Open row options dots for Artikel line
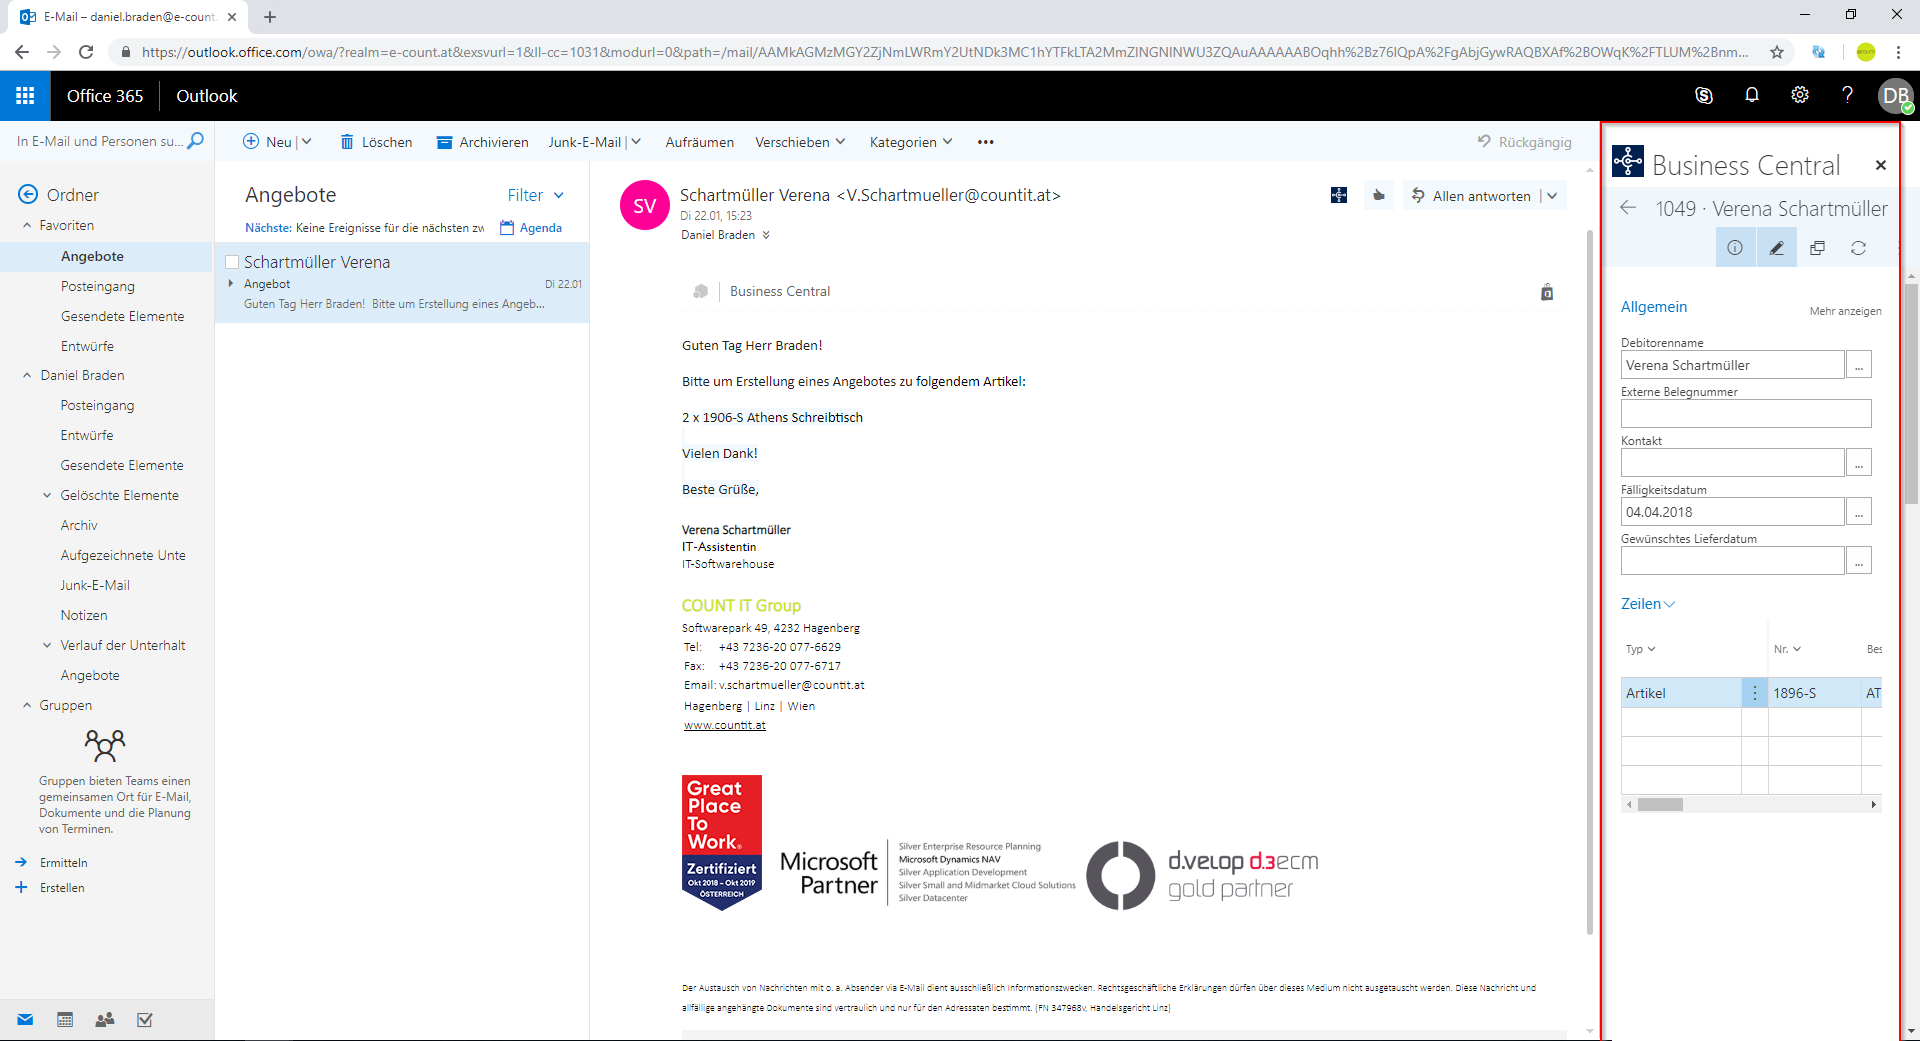Viewport: 1920px width, 1041px height. 1755,693
